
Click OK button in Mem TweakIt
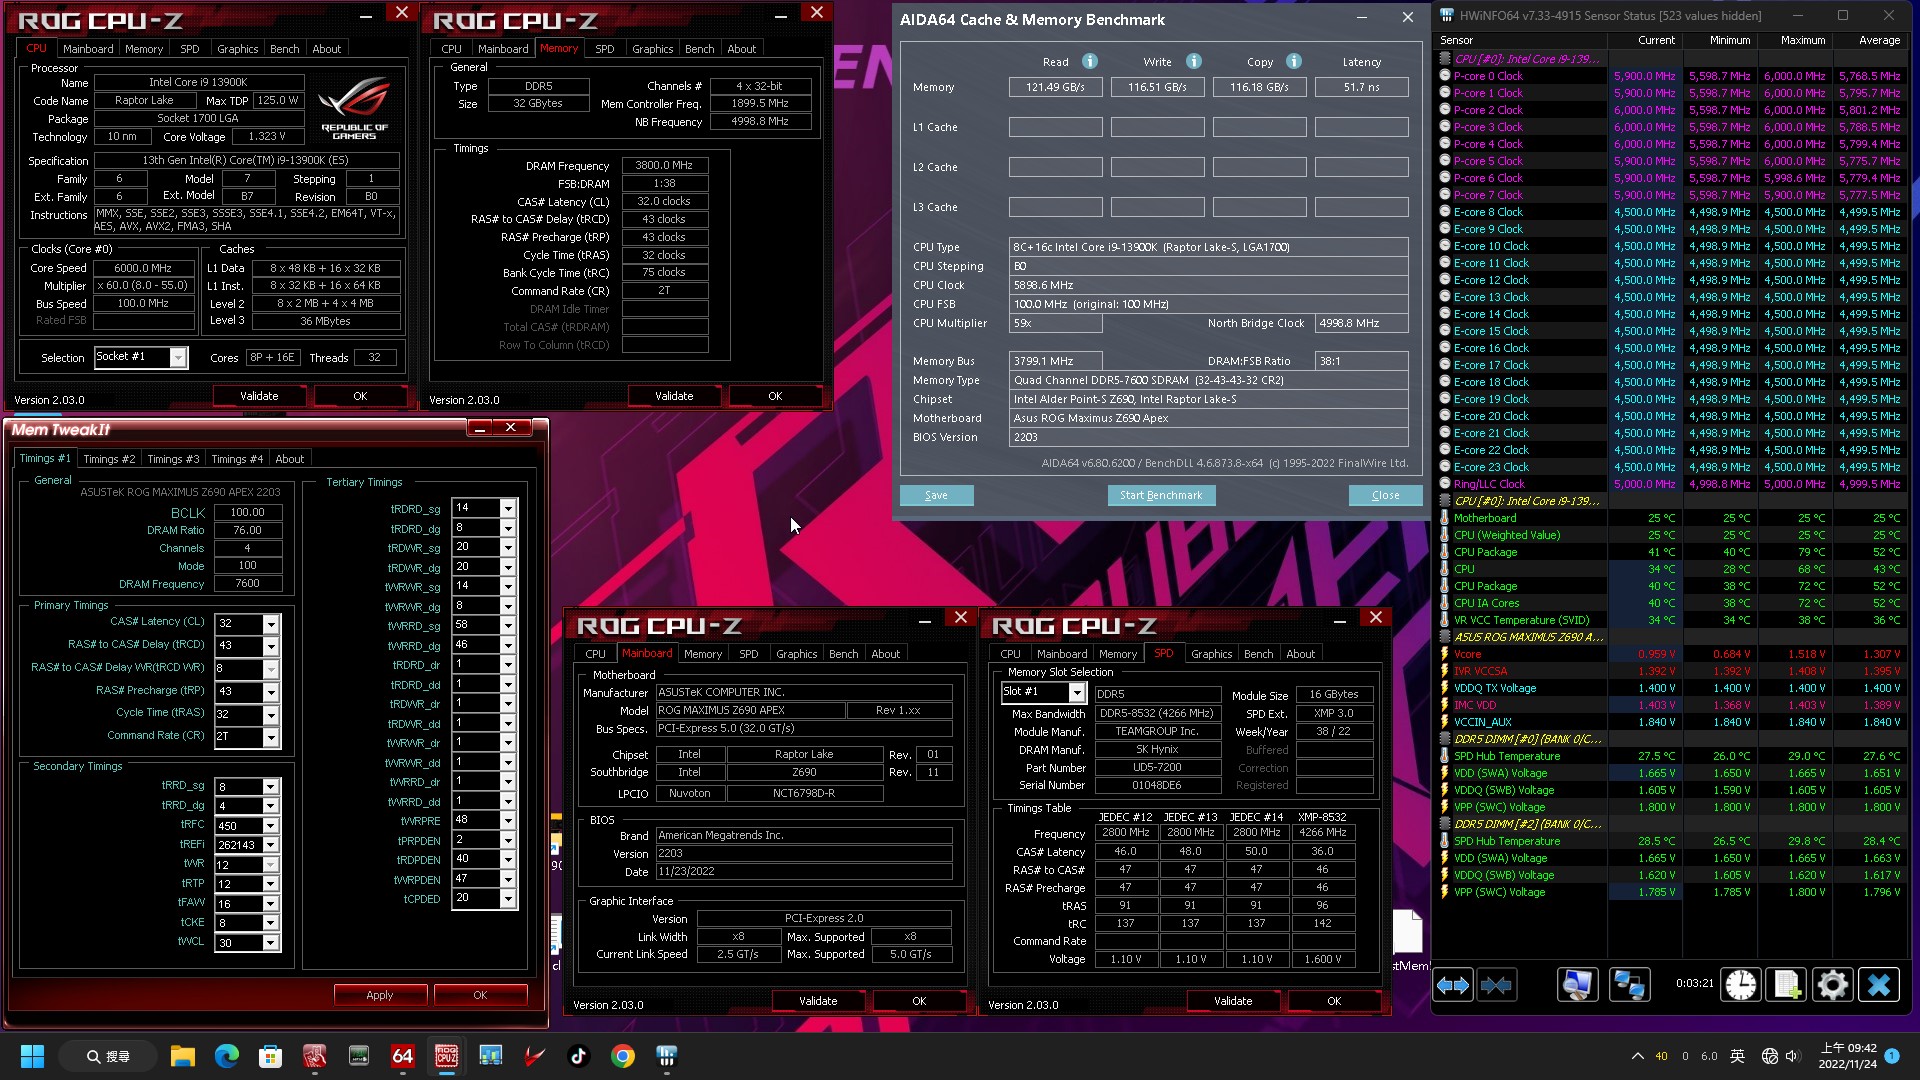click(x=480, y=995)
